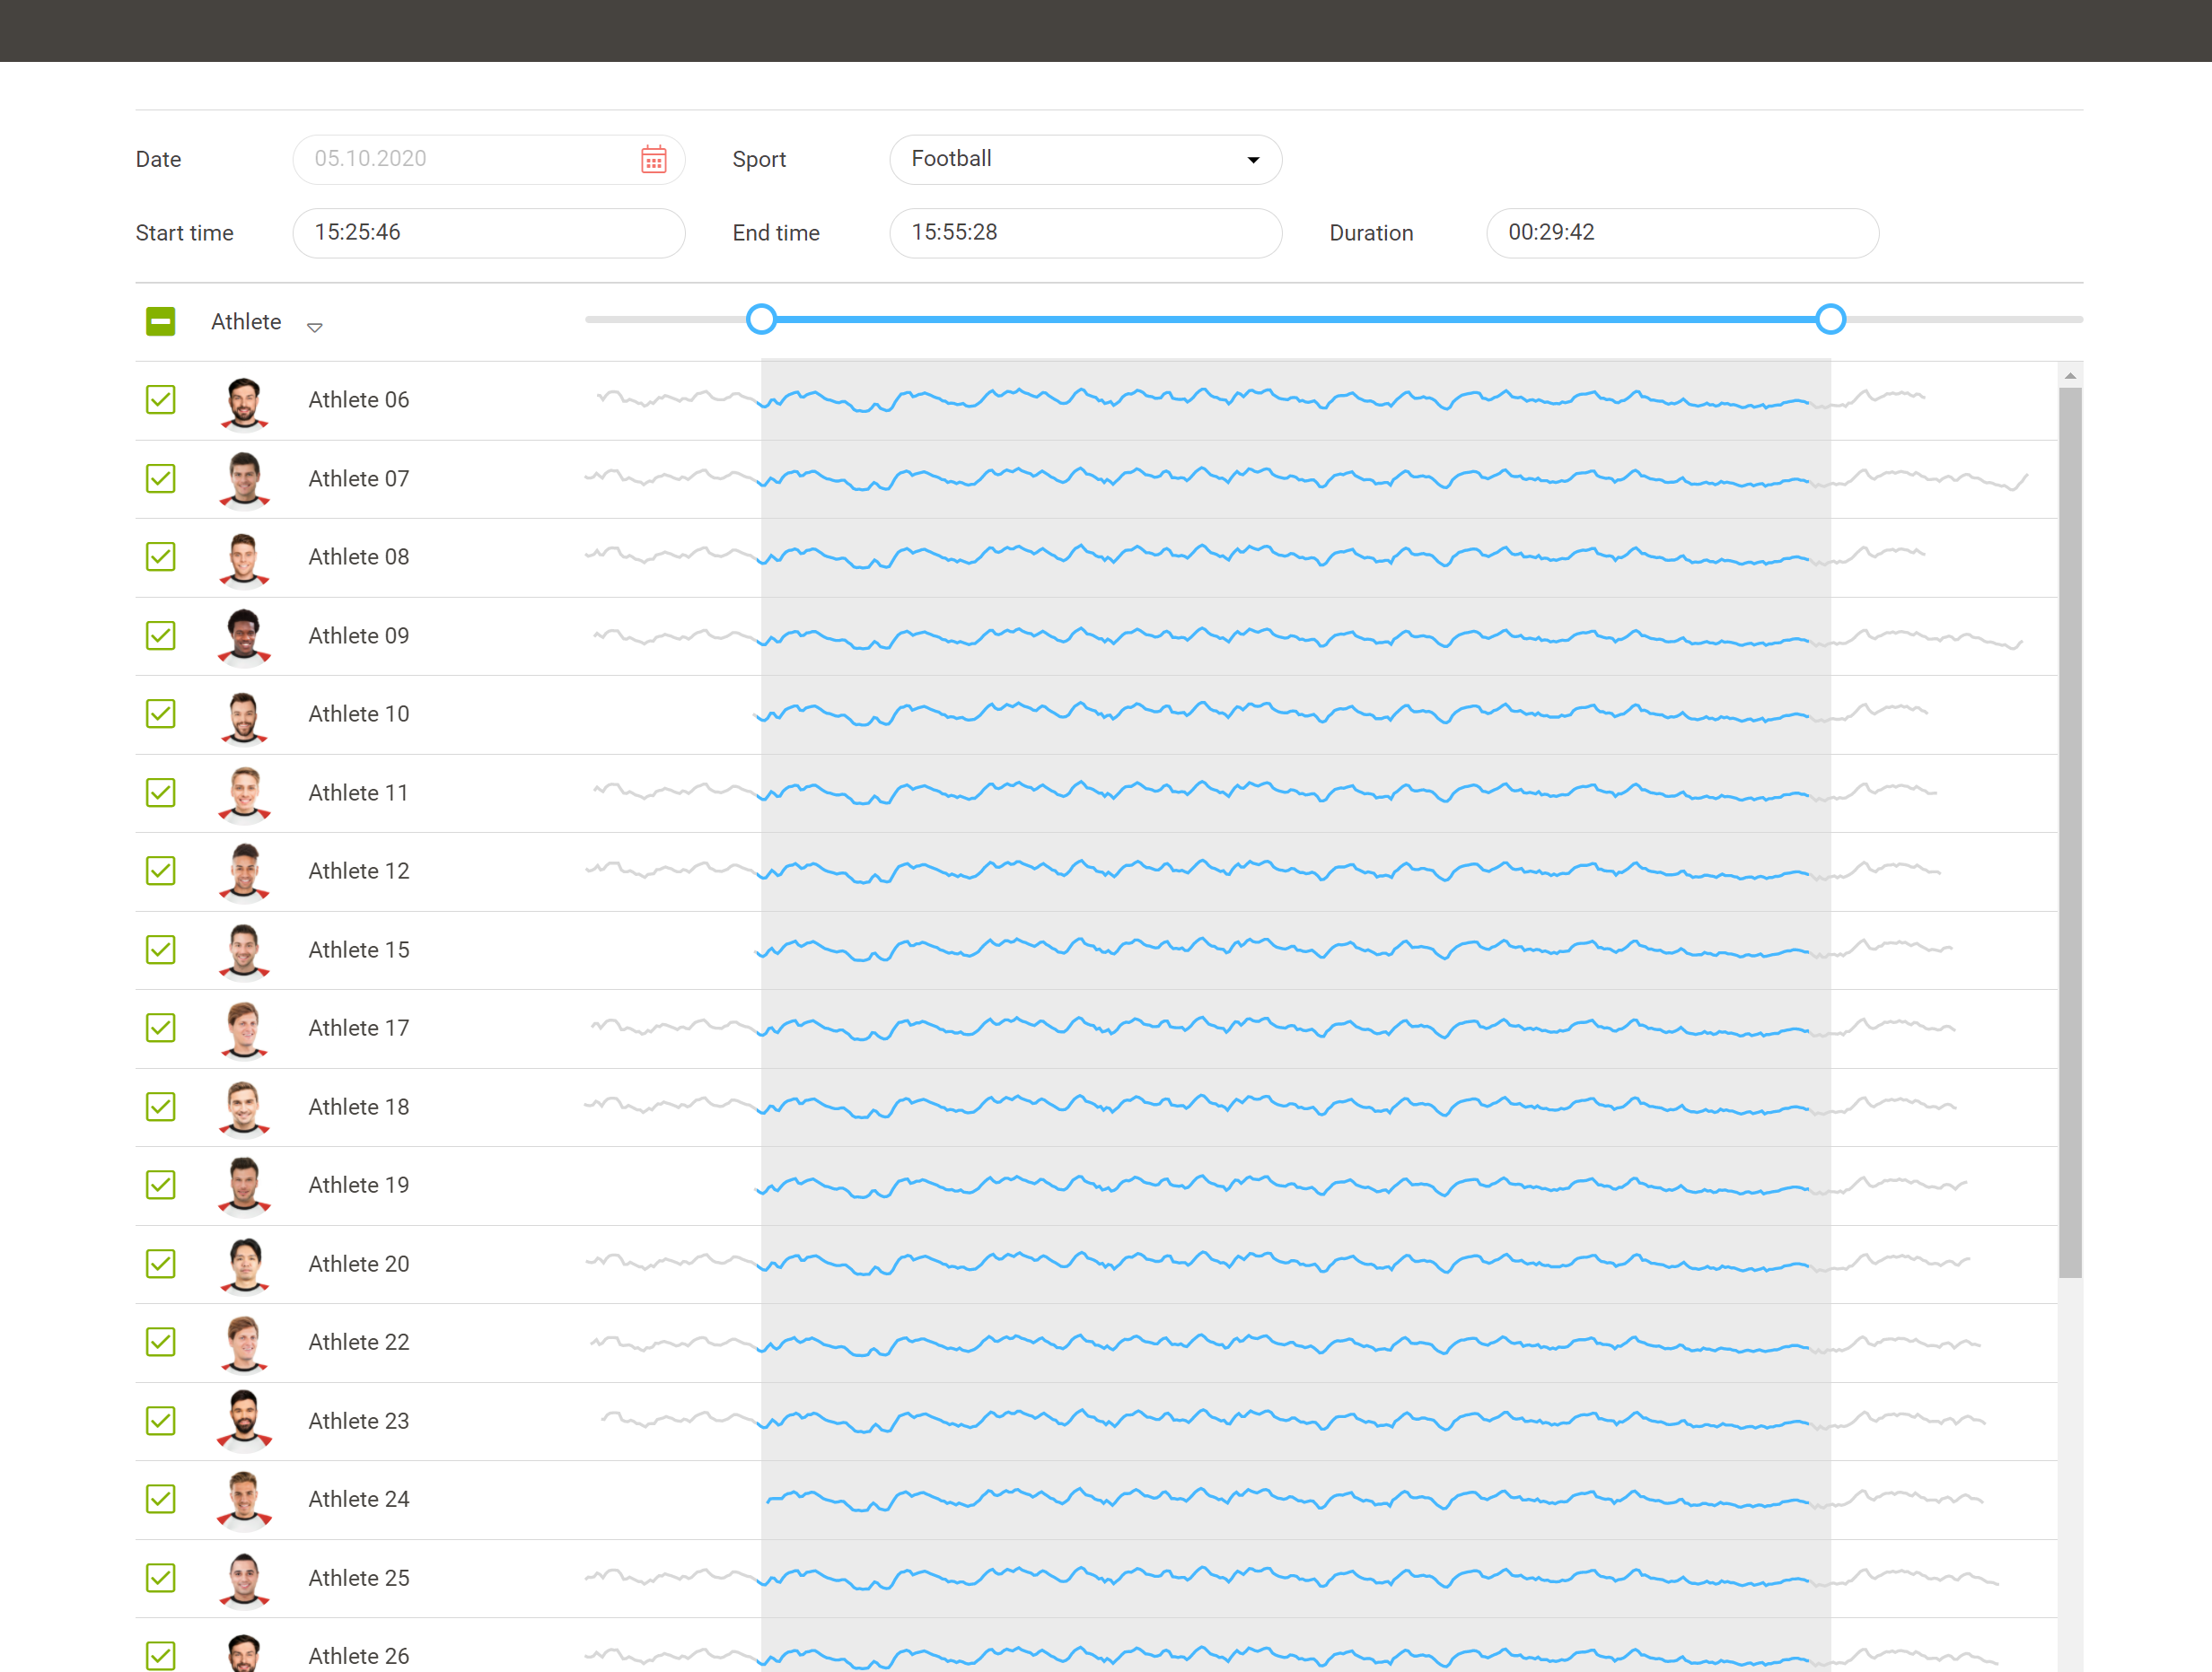2212x1672 pixels.
Task: Click Athlete 18 avatar photo
Action: [x=244, y=1109]
